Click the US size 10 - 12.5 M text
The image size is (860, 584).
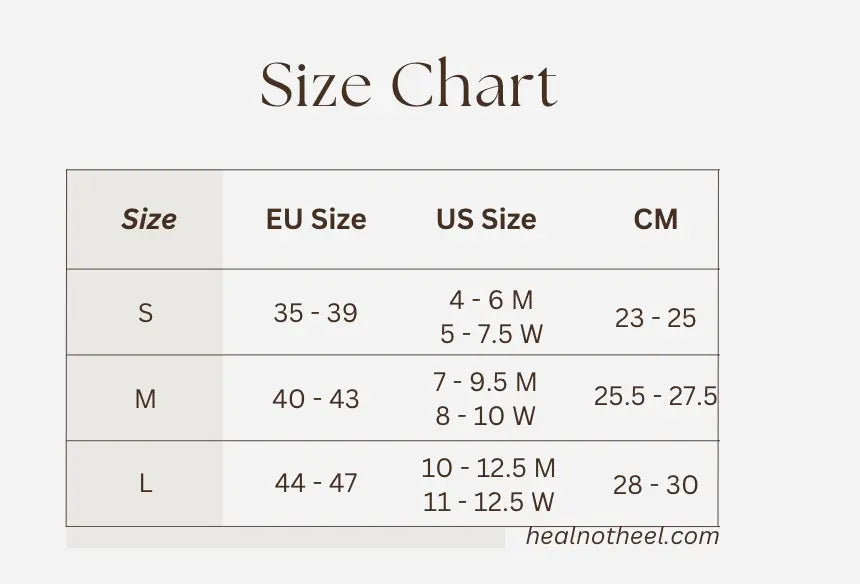pyautogui.click(x=488, y=468)
